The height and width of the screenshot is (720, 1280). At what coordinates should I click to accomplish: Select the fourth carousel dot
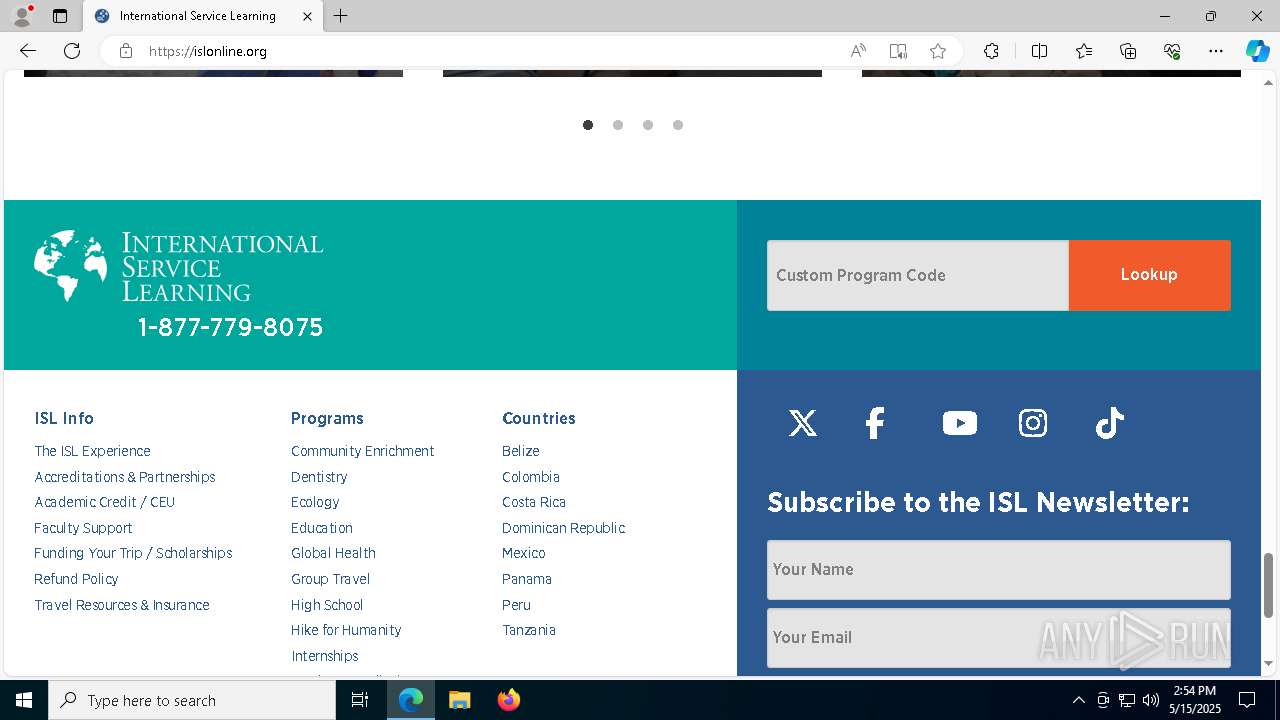pos(678,125)
